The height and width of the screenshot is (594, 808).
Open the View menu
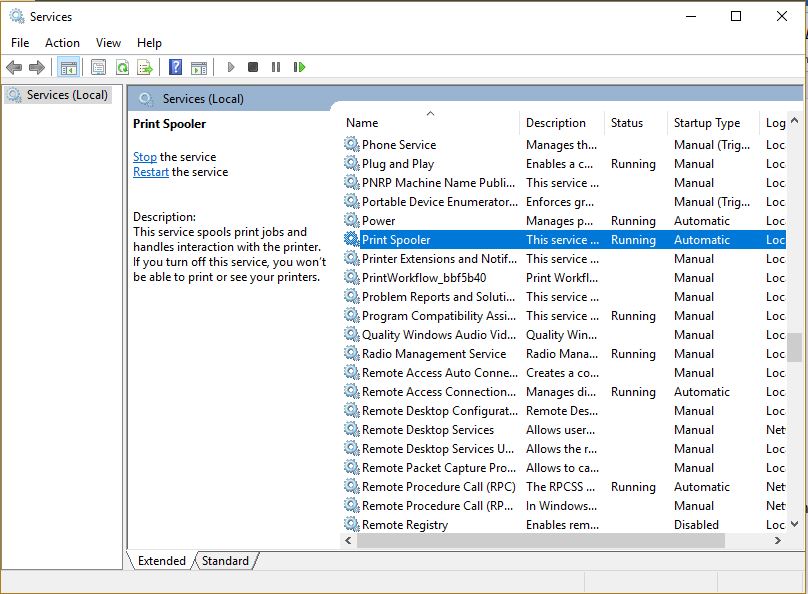108,42
